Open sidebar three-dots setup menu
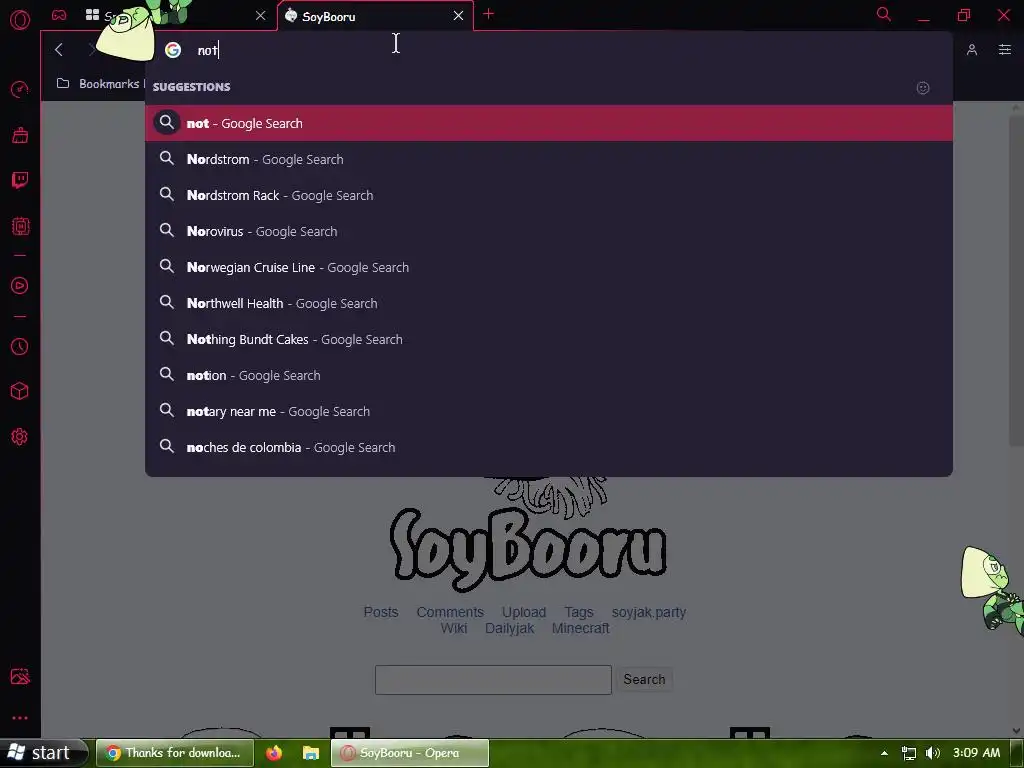Viewport: 1024px width, 768px height. coord(20,718)
